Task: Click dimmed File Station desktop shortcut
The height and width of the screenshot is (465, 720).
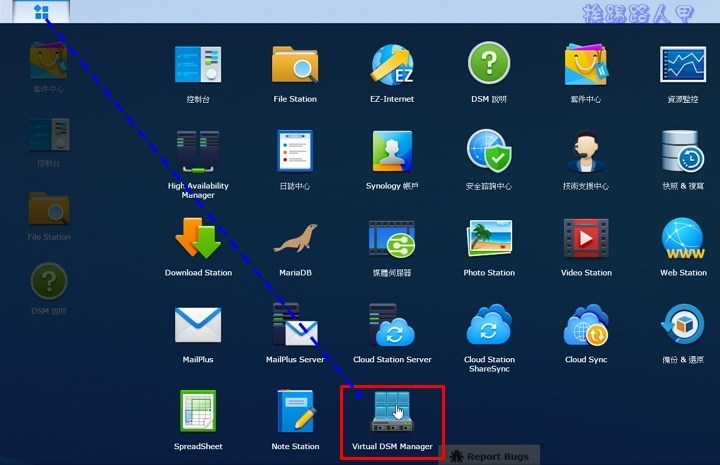Action: 49,209
